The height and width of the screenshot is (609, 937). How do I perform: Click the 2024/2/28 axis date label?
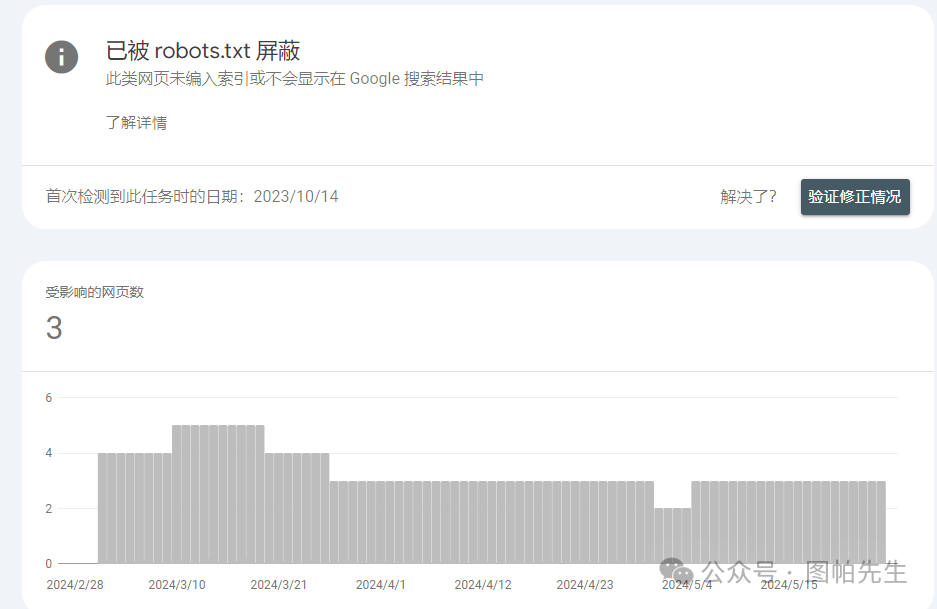pyautogui.click(x=75, y=584)
